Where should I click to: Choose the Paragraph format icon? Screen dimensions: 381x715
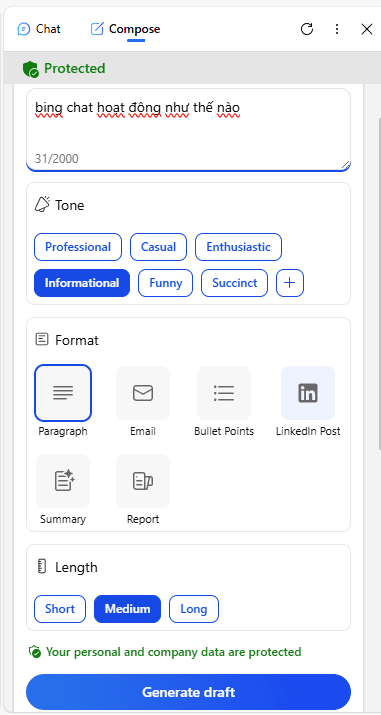[63, 393]
